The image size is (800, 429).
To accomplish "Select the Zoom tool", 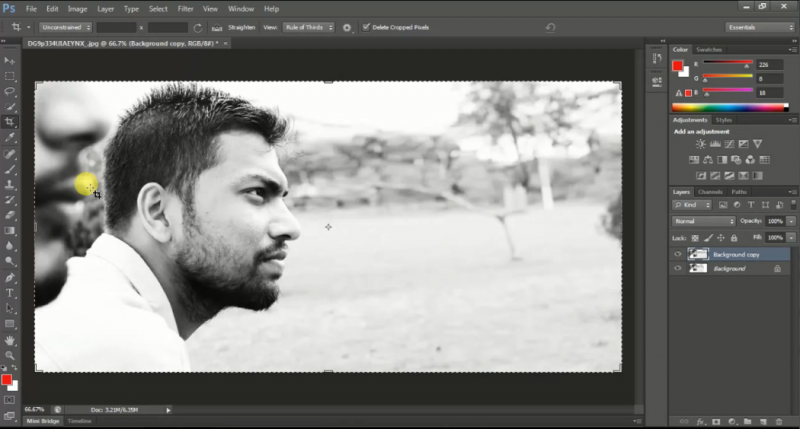I will coord(10,356).
